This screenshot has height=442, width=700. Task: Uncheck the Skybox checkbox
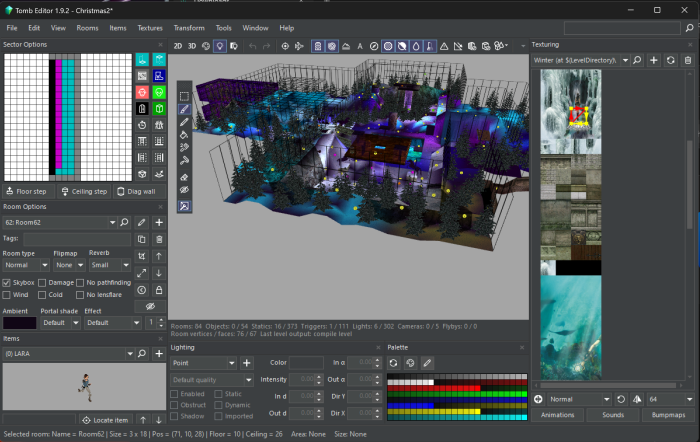point(6,283)
